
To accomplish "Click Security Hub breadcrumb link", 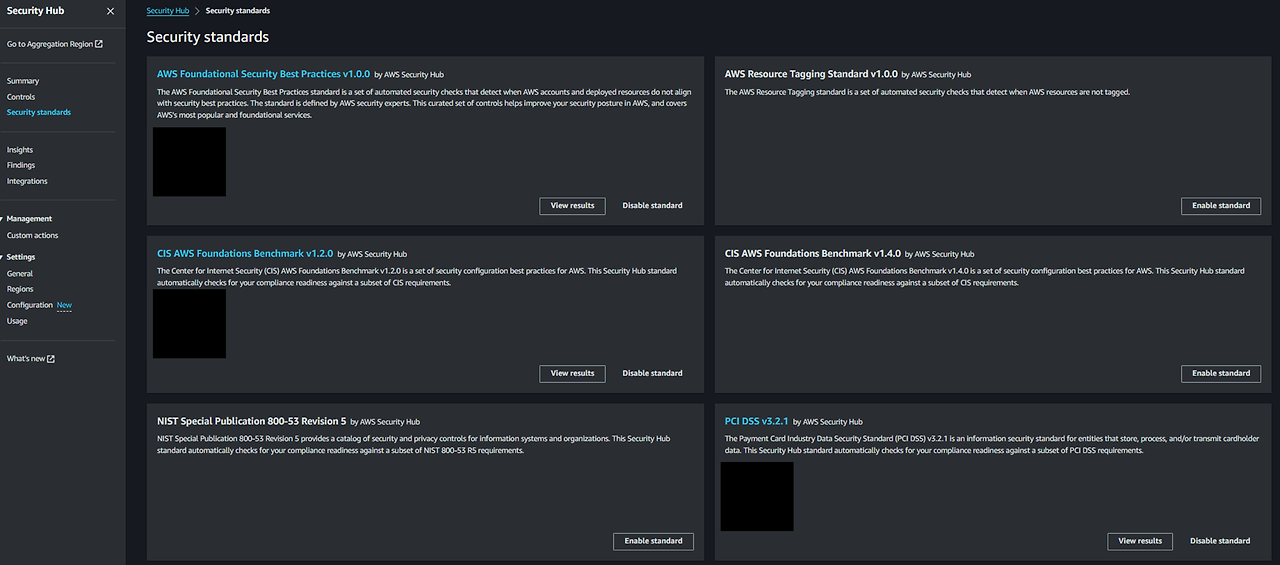I will click(x=168, y=10).
